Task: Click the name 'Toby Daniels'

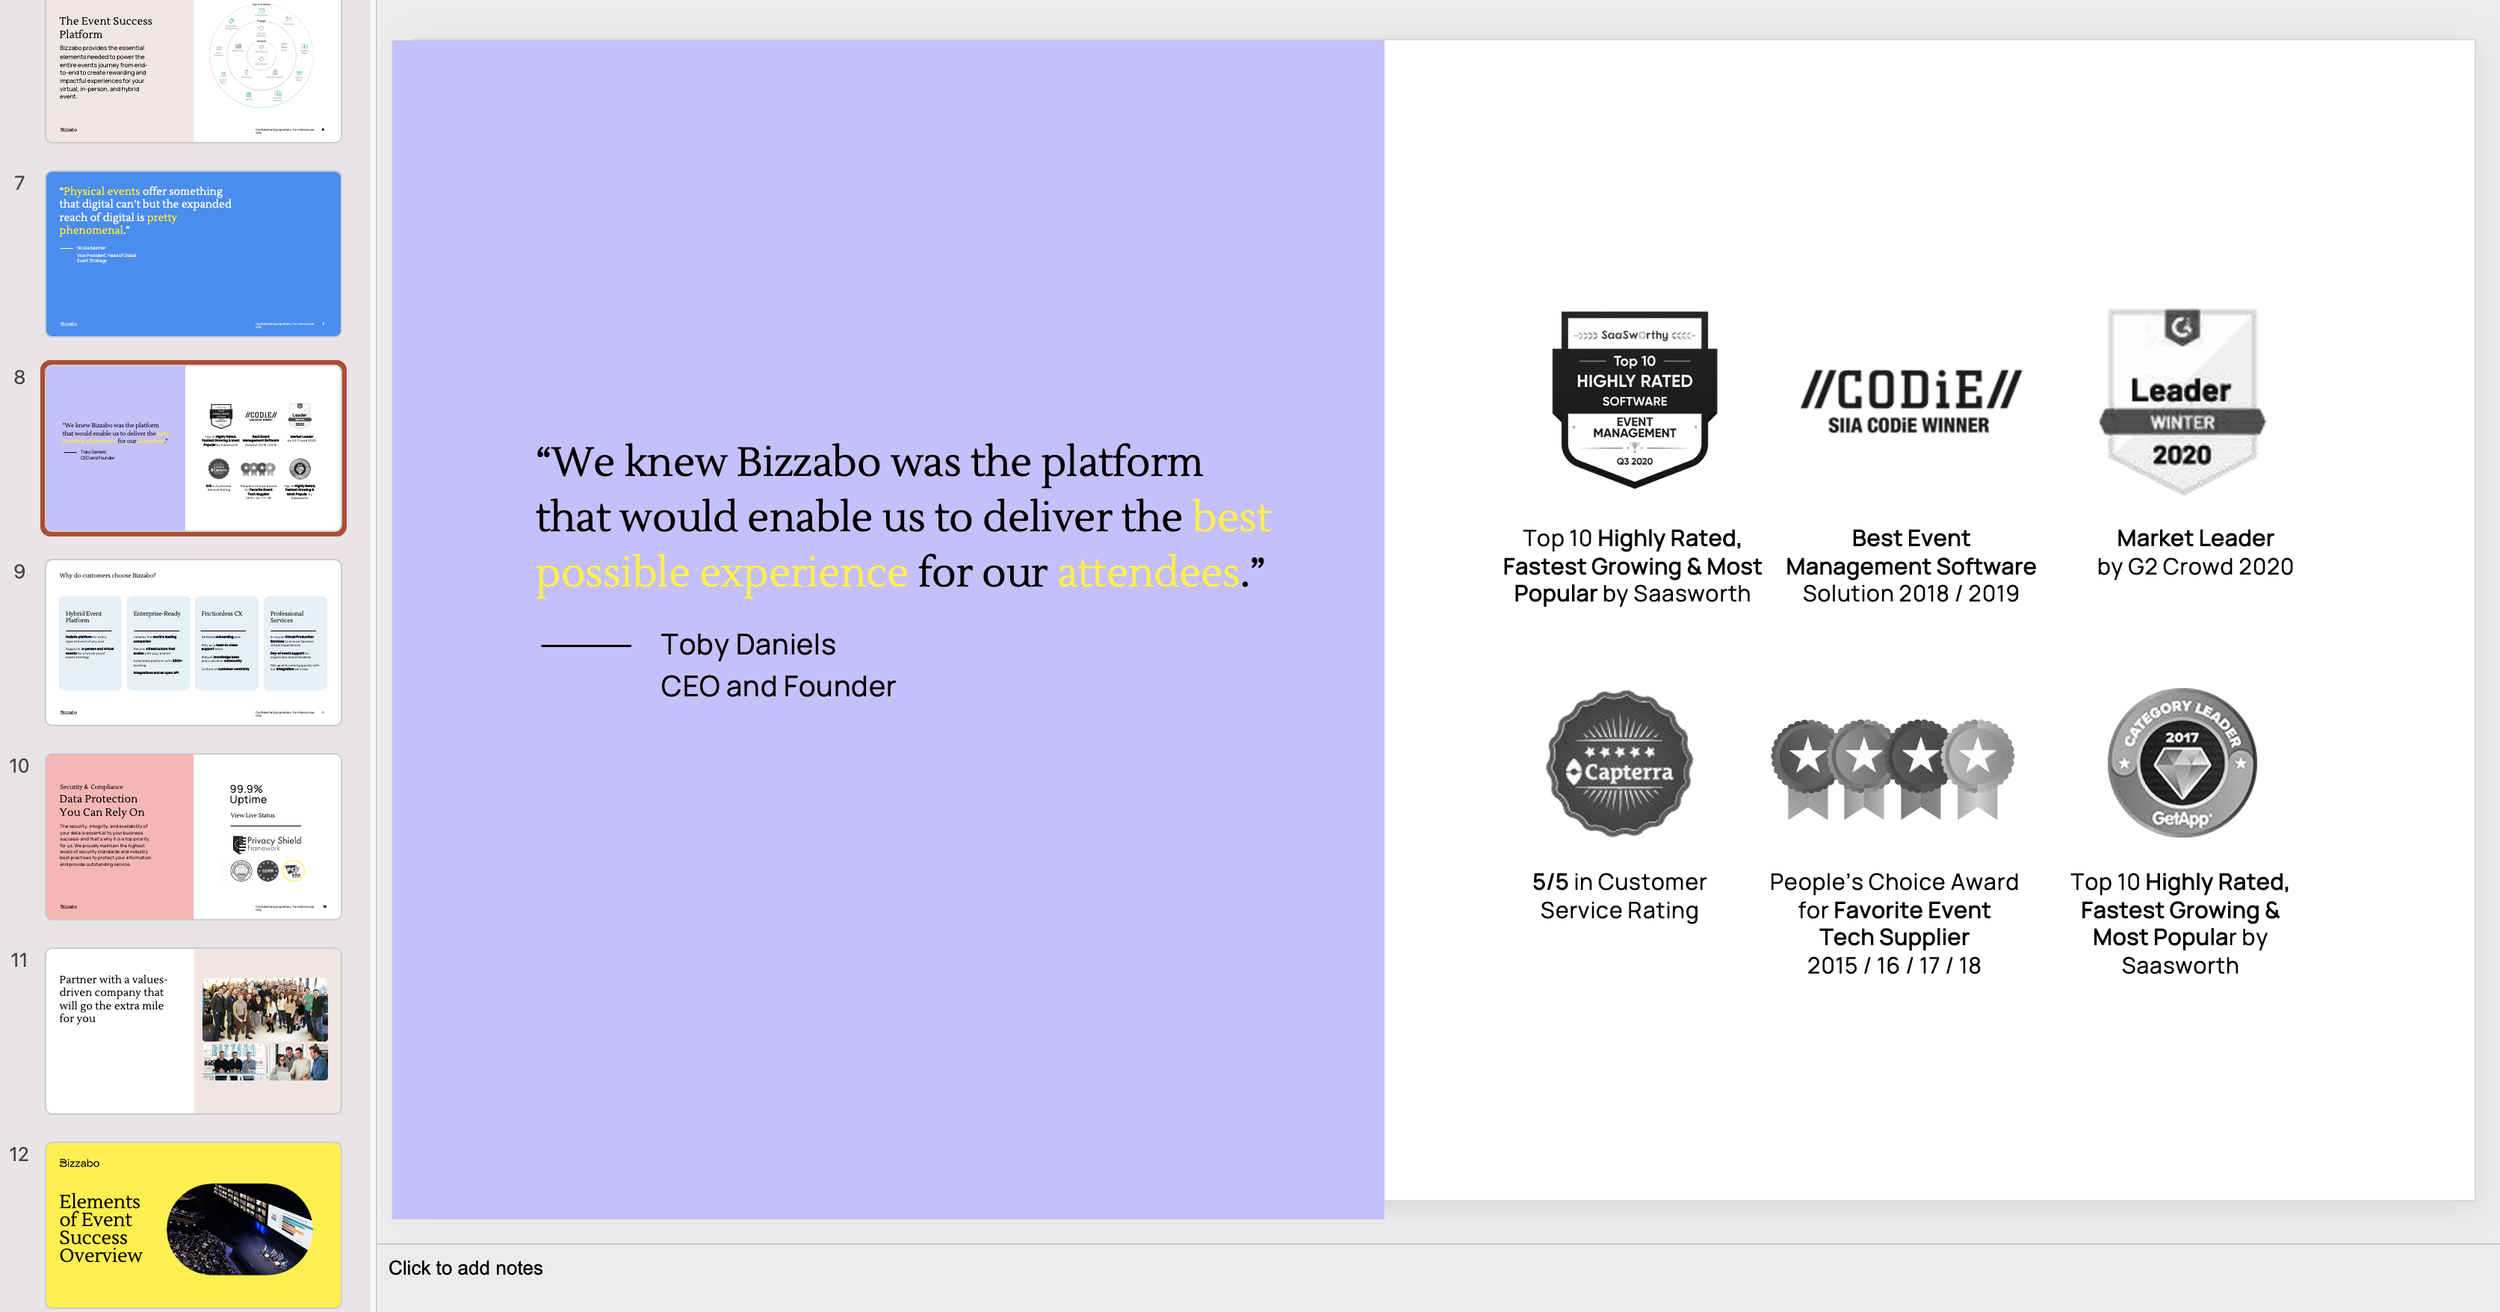Action: click(x=748, y=645)
